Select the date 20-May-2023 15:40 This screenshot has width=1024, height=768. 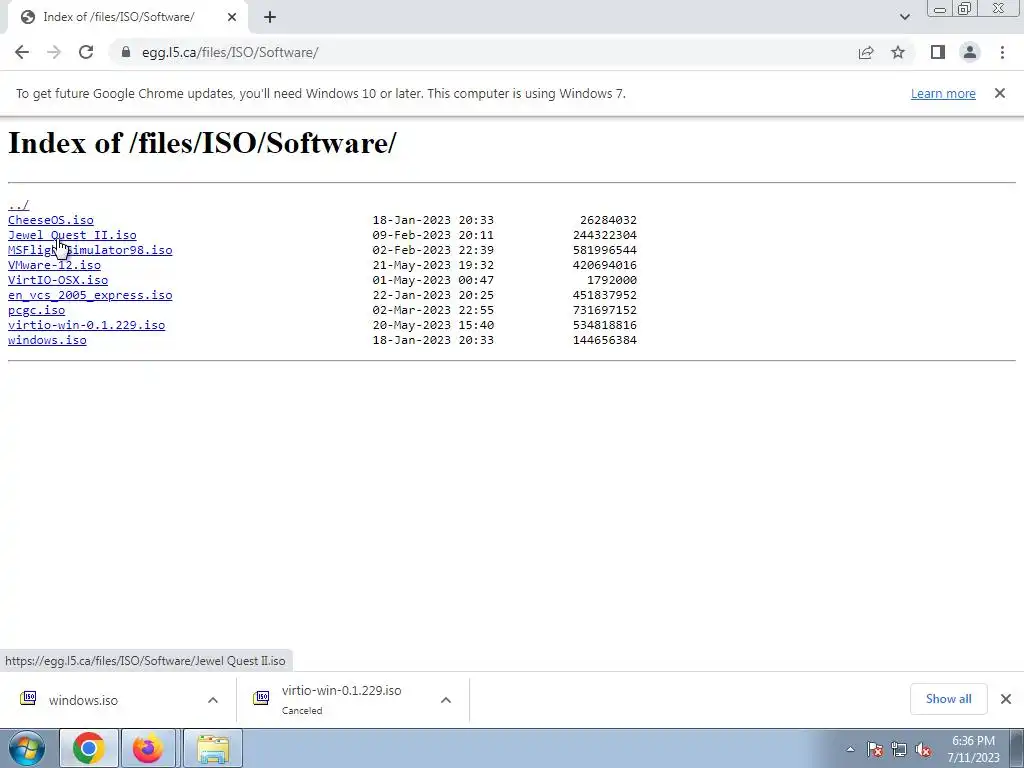[433, 325]
